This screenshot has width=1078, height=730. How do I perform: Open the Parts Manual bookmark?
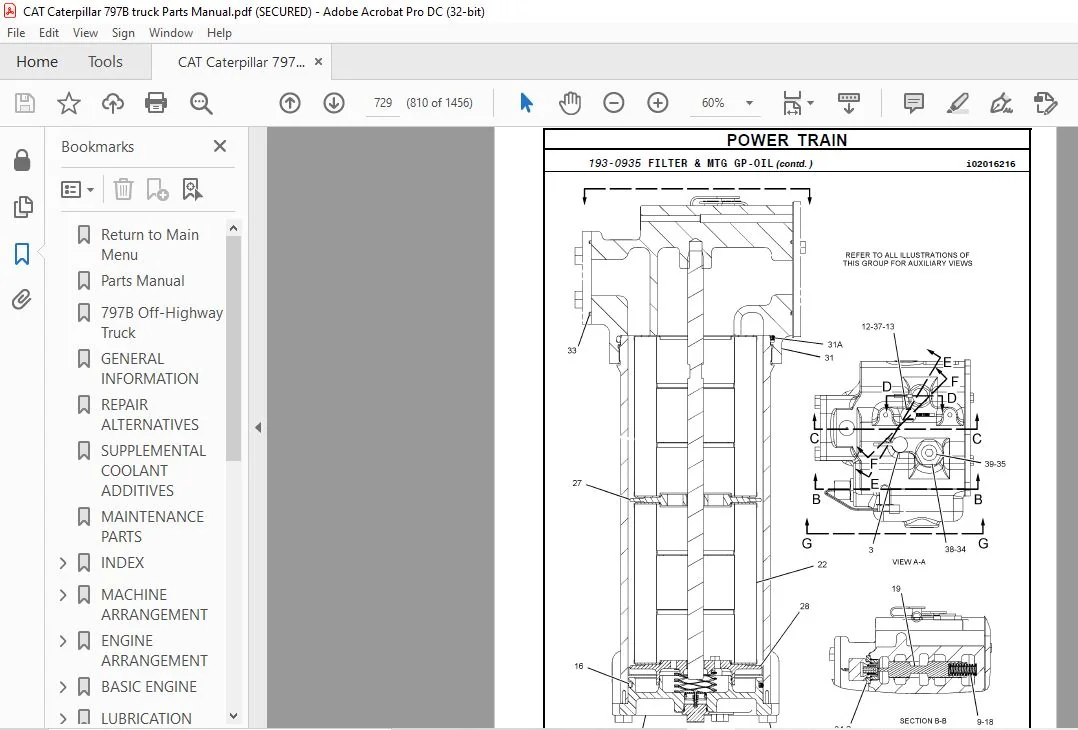142,281
